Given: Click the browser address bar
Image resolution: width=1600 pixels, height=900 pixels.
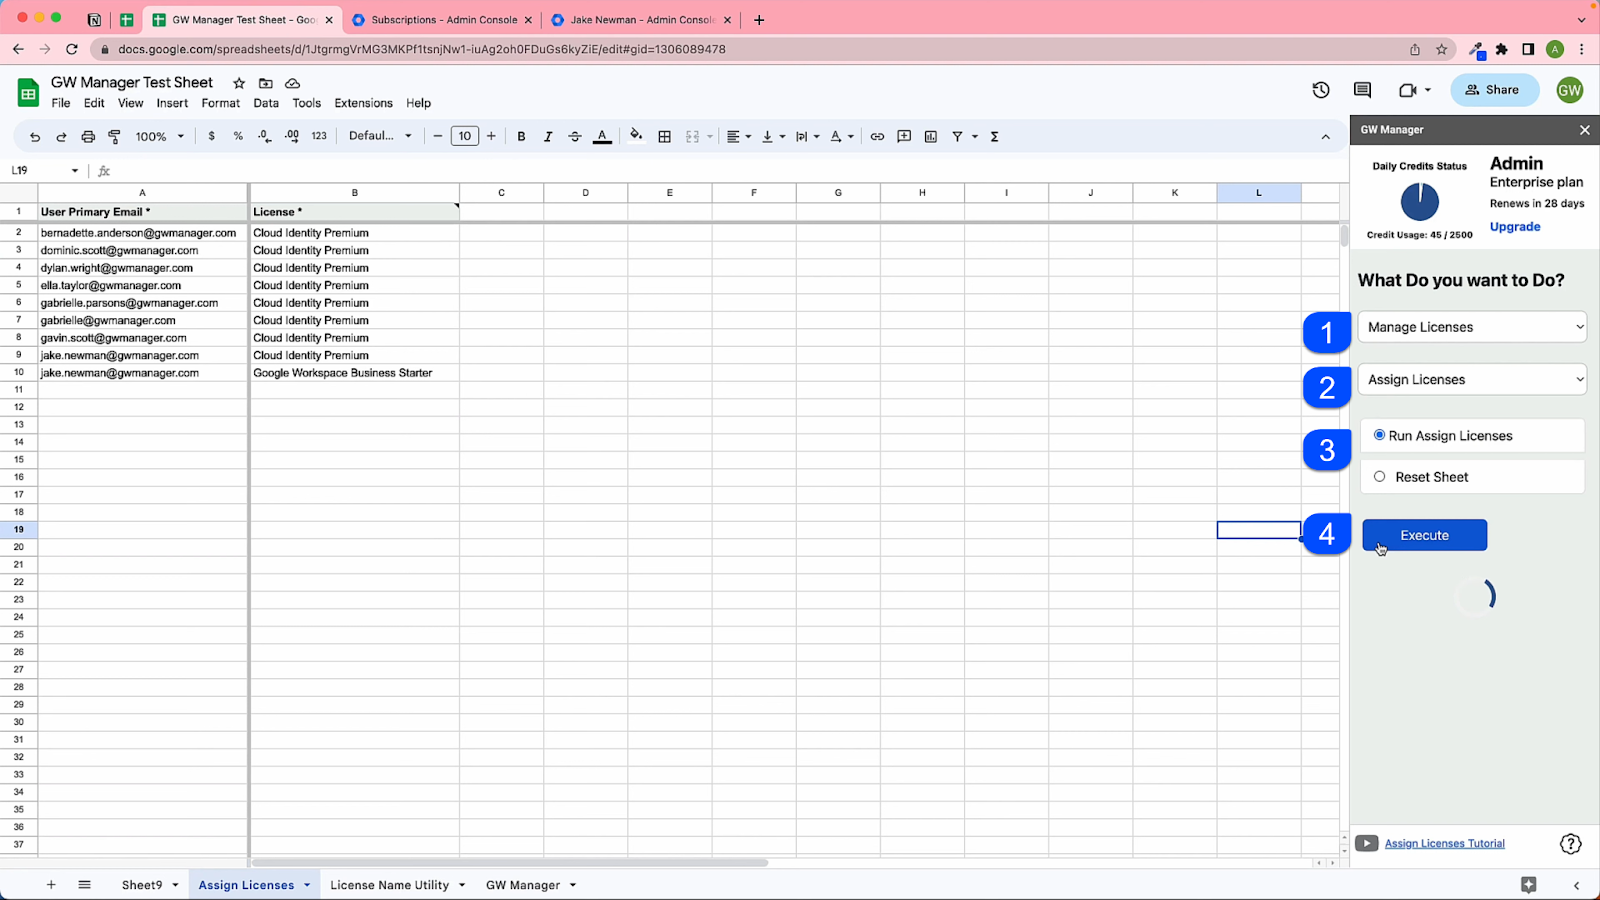Looking at the screenshot, I should 750,49.
